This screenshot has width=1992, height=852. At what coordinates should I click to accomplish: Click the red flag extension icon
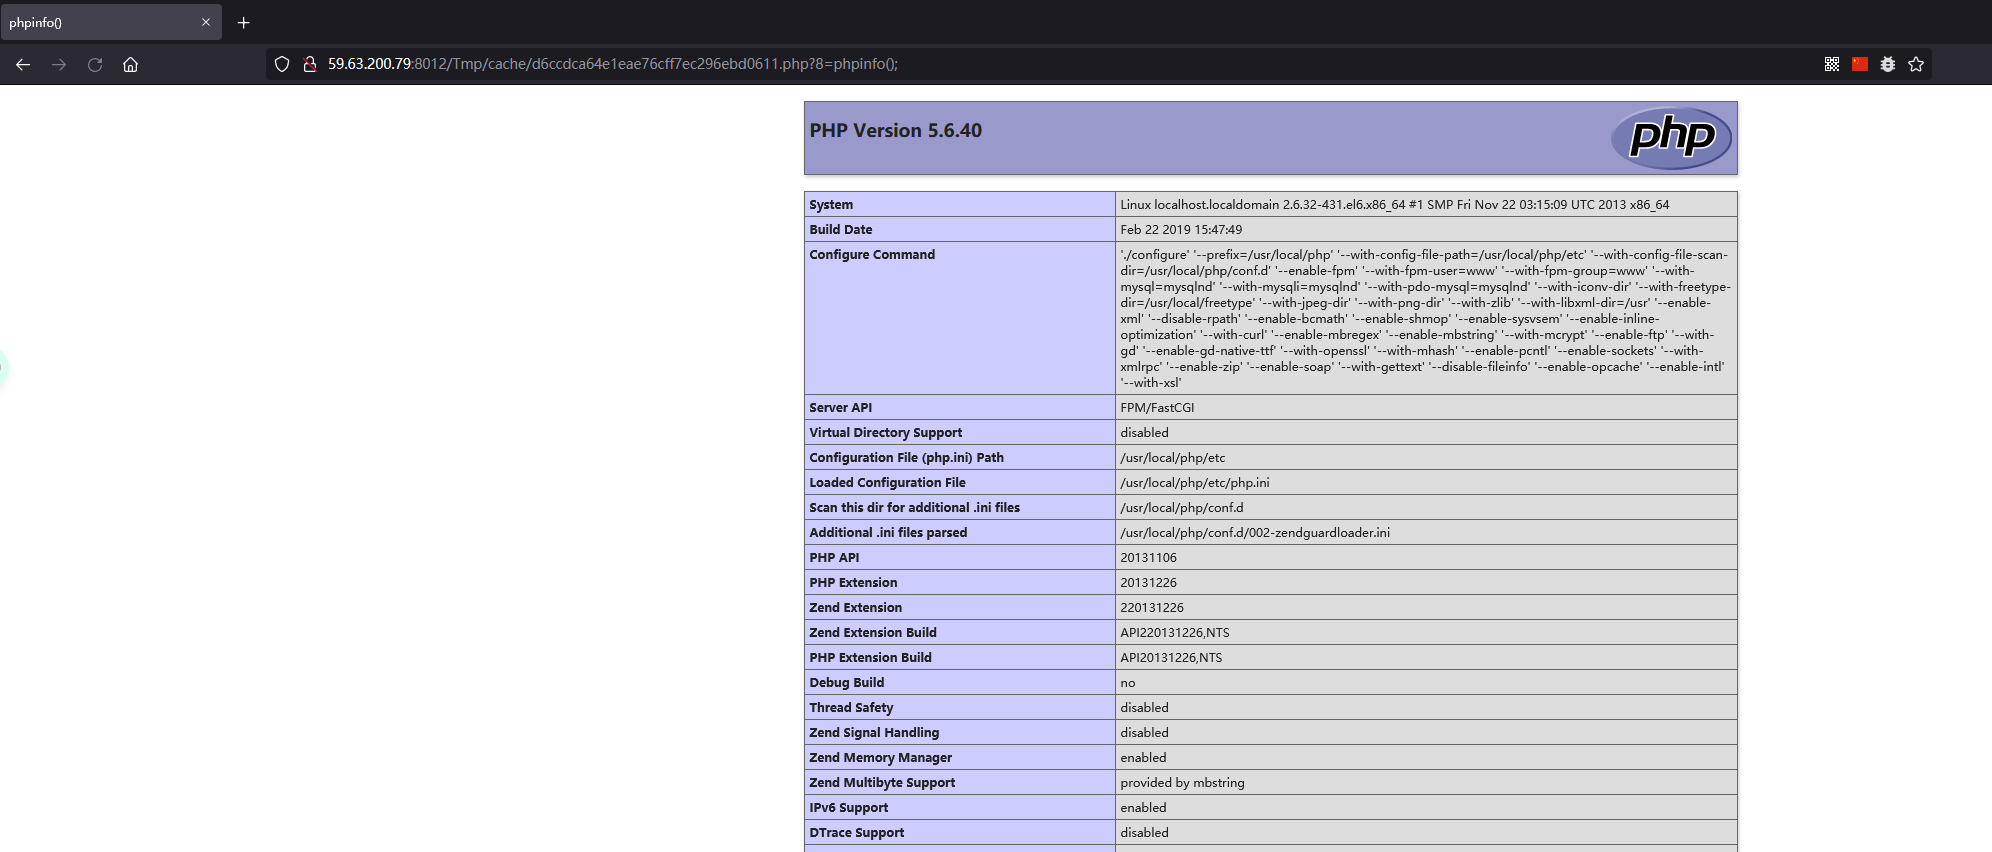coord(1860,64)
